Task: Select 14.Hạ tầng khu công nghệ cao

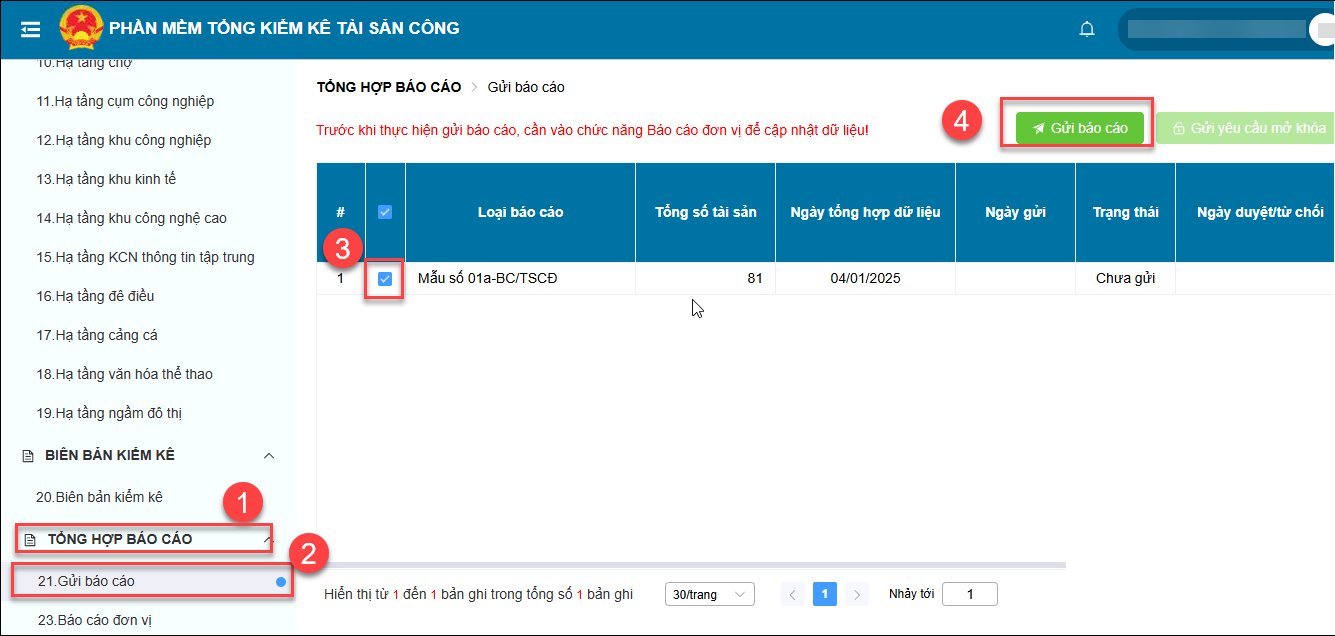Action: point(131,218)
